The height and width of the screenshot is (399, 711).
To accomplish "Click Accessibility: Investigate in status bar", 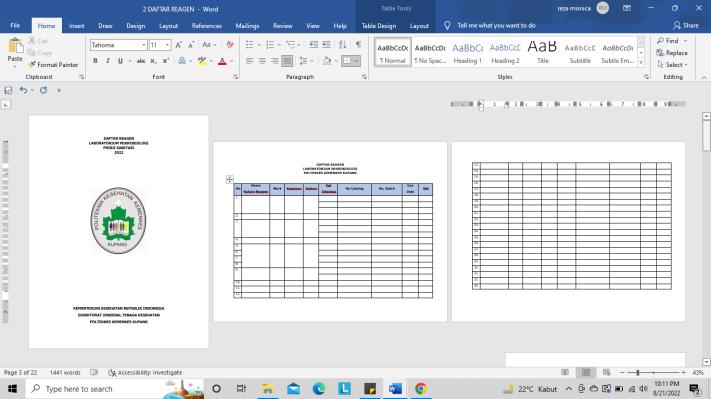I will click(145, 373).
